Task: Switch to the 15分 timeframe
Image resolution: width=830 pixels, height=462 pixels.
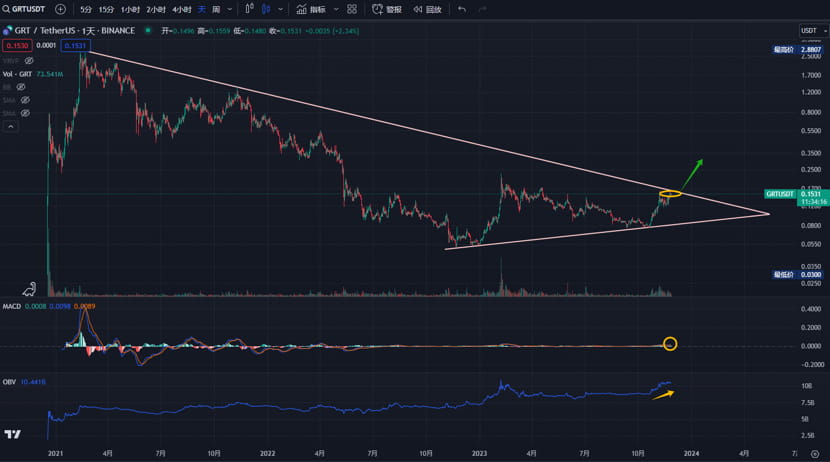Action: pyautogui.click(x=106, y=10)
